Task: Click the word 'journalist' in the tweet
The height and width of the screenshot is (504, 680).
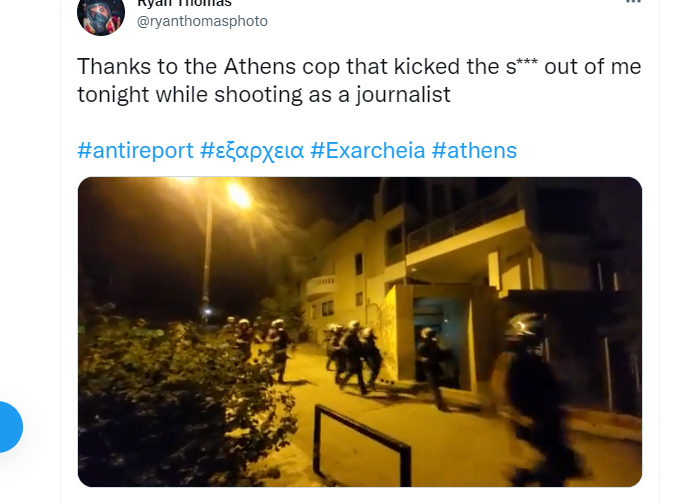Action: click(403, 95)
